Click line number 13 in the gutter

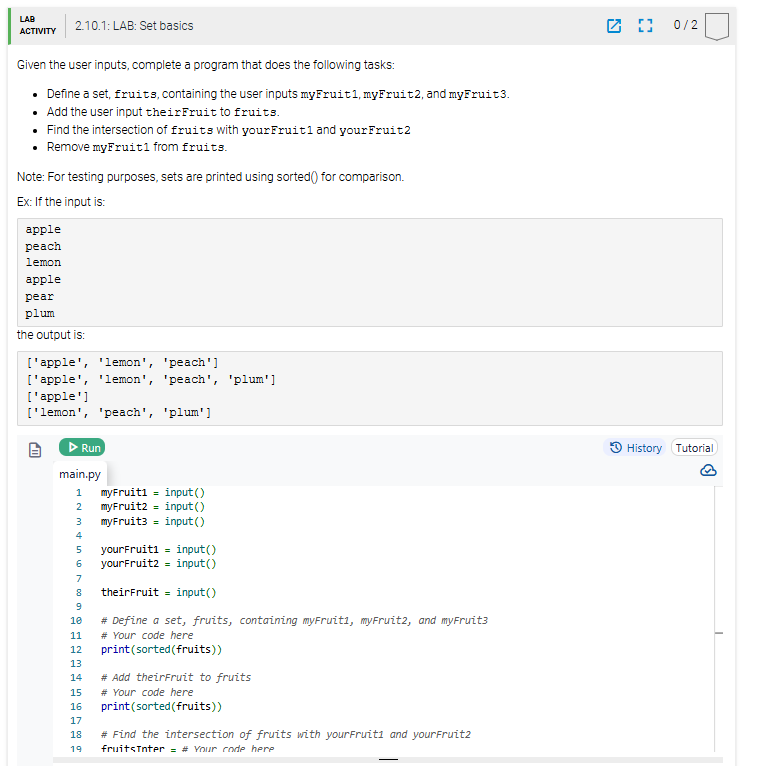point(76,664)
